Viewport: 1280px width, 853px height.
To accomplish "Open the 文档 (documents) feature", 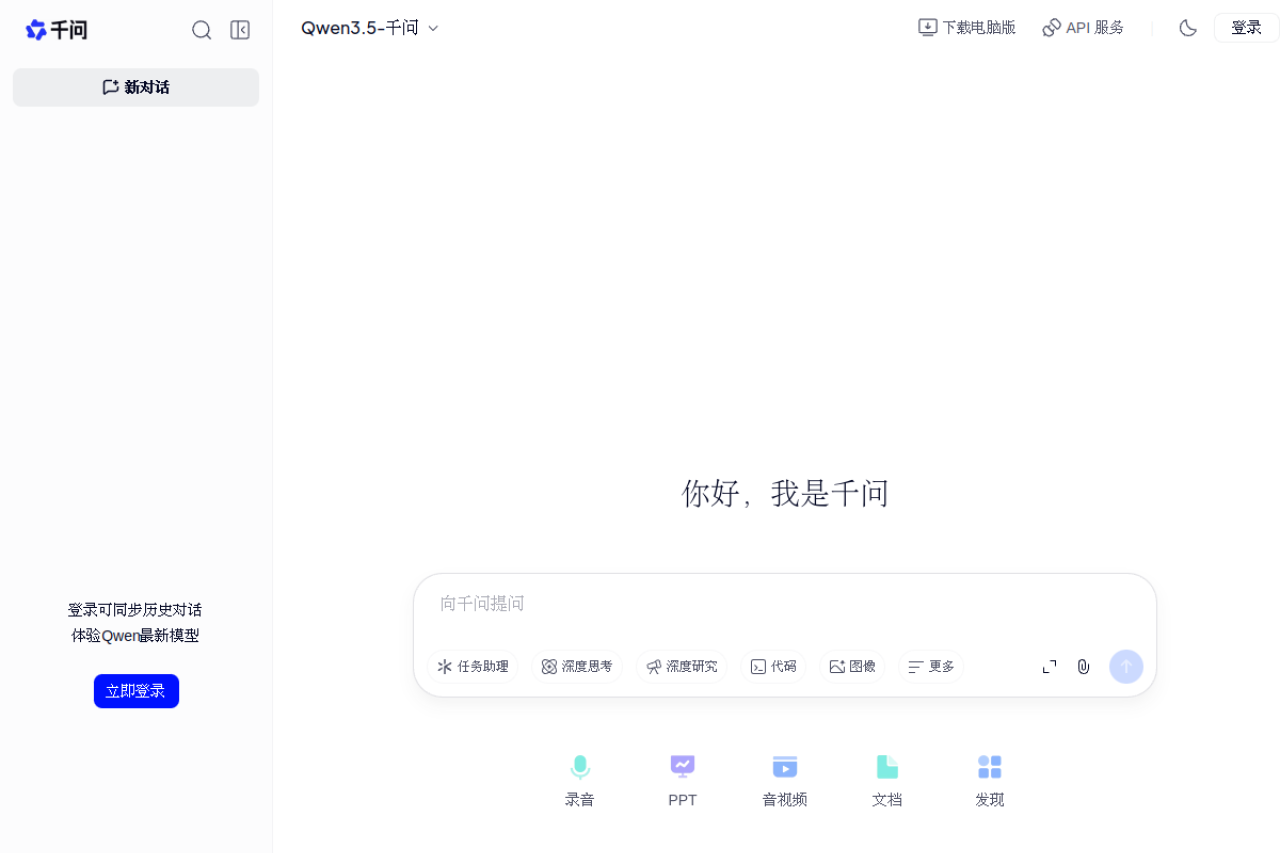I will [x=887, y=779].
